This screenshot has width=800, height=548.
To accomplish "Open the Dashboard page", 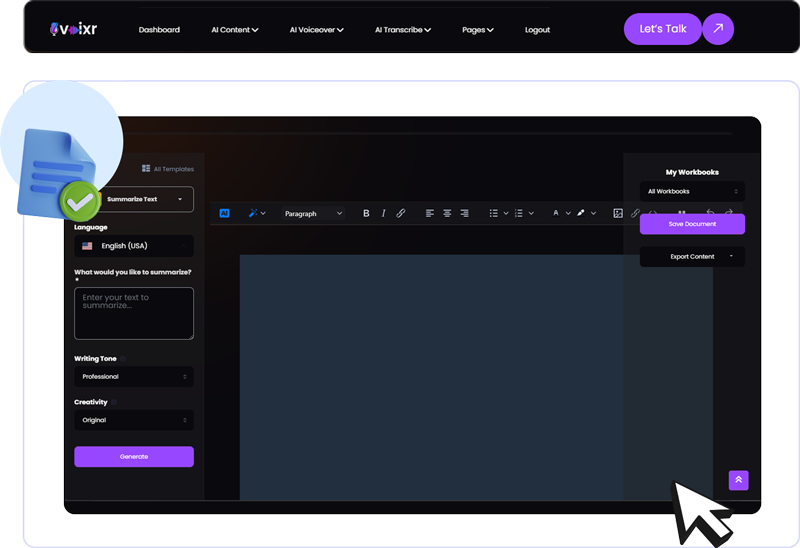I will pos(159,30).
